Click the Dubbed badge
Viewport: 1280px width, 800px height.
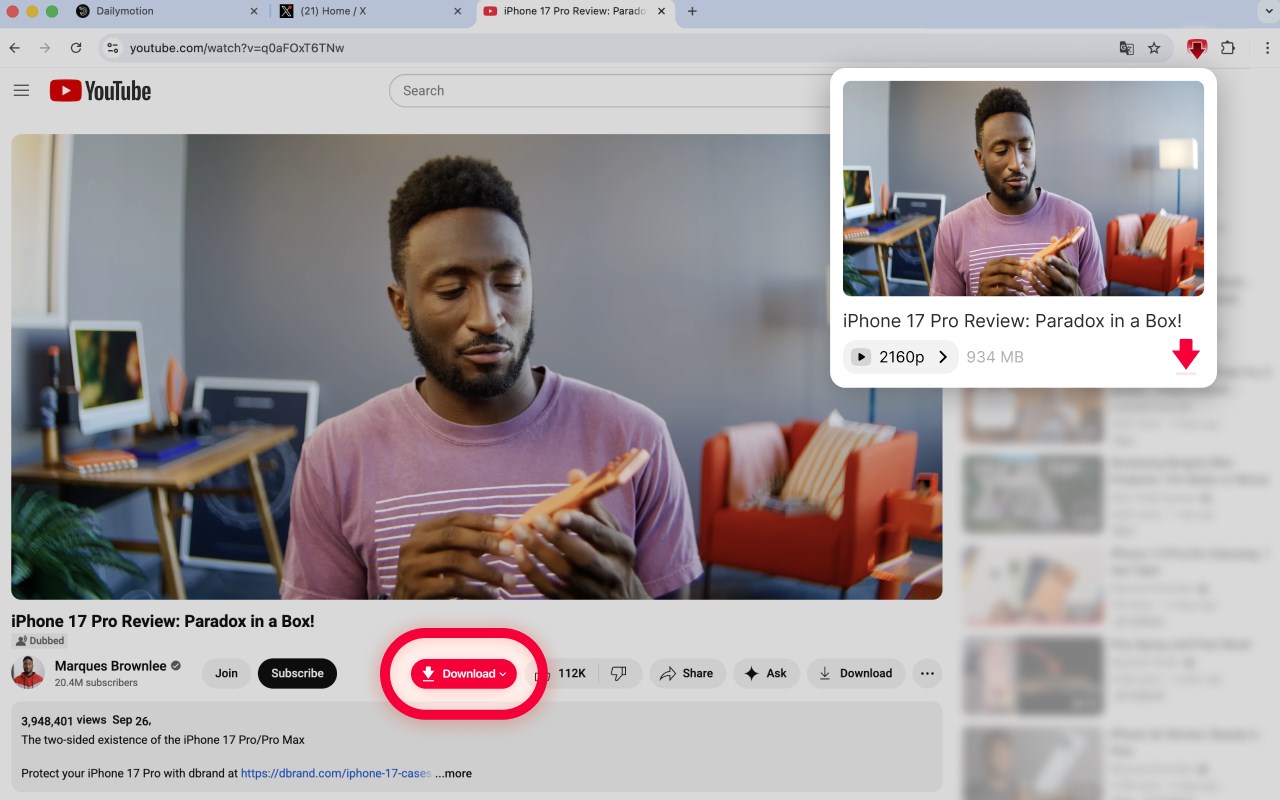pyautogui.click(x=40, y=641)
